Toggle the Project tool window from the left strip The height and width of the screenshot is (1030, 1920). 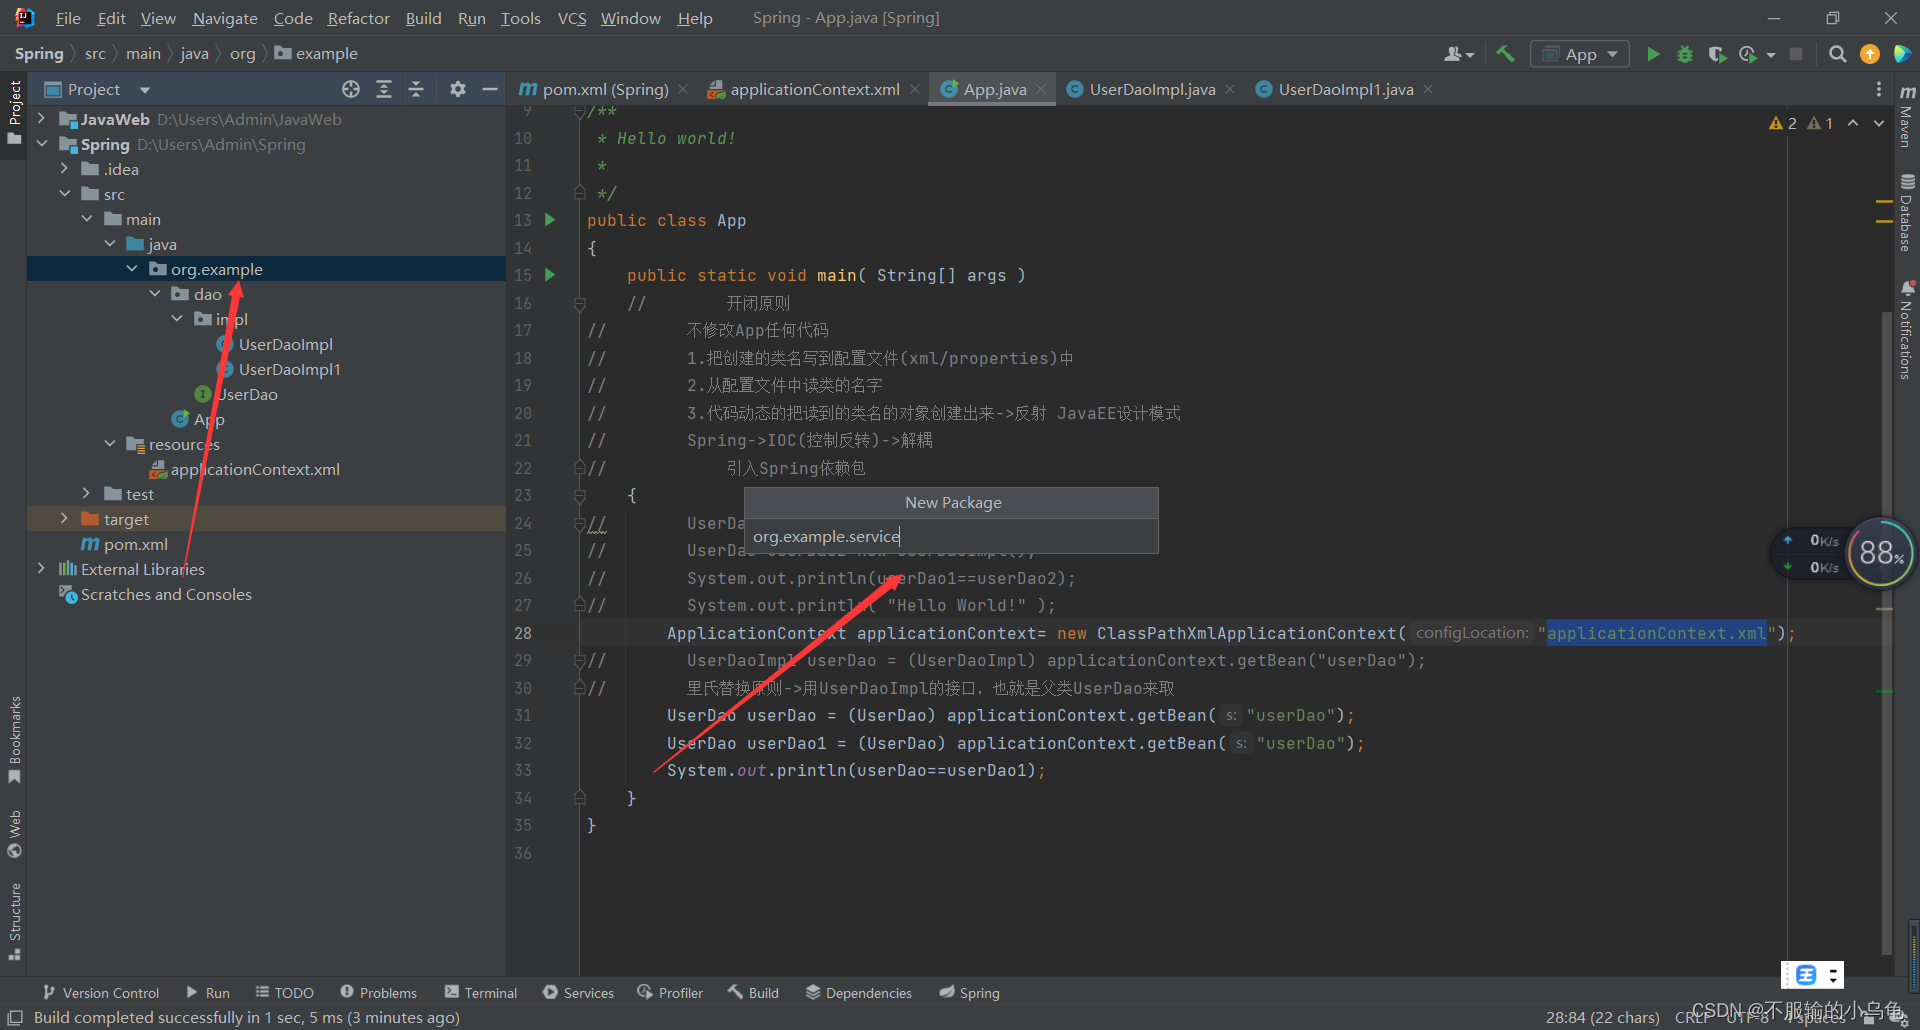pyautogui.click(x=15, y=112)
